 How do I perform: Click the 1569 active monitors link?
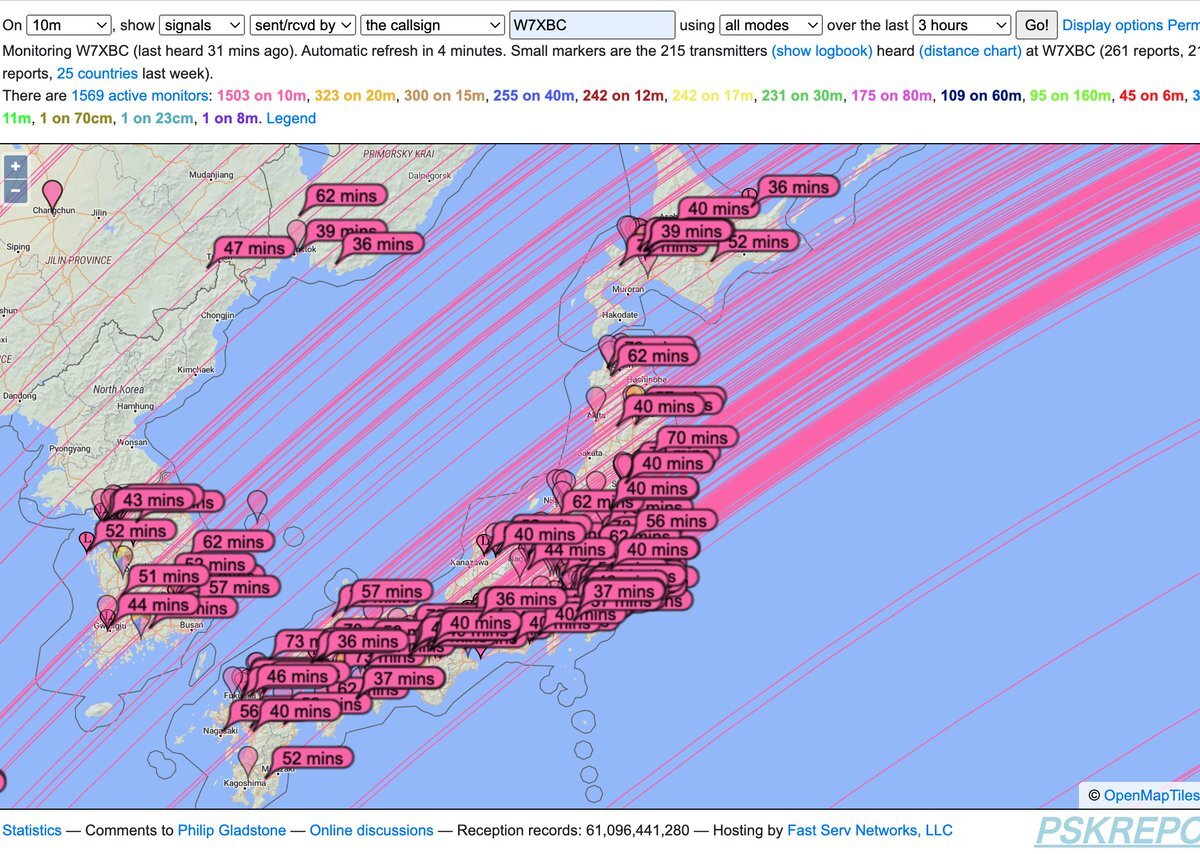point(141,95)
